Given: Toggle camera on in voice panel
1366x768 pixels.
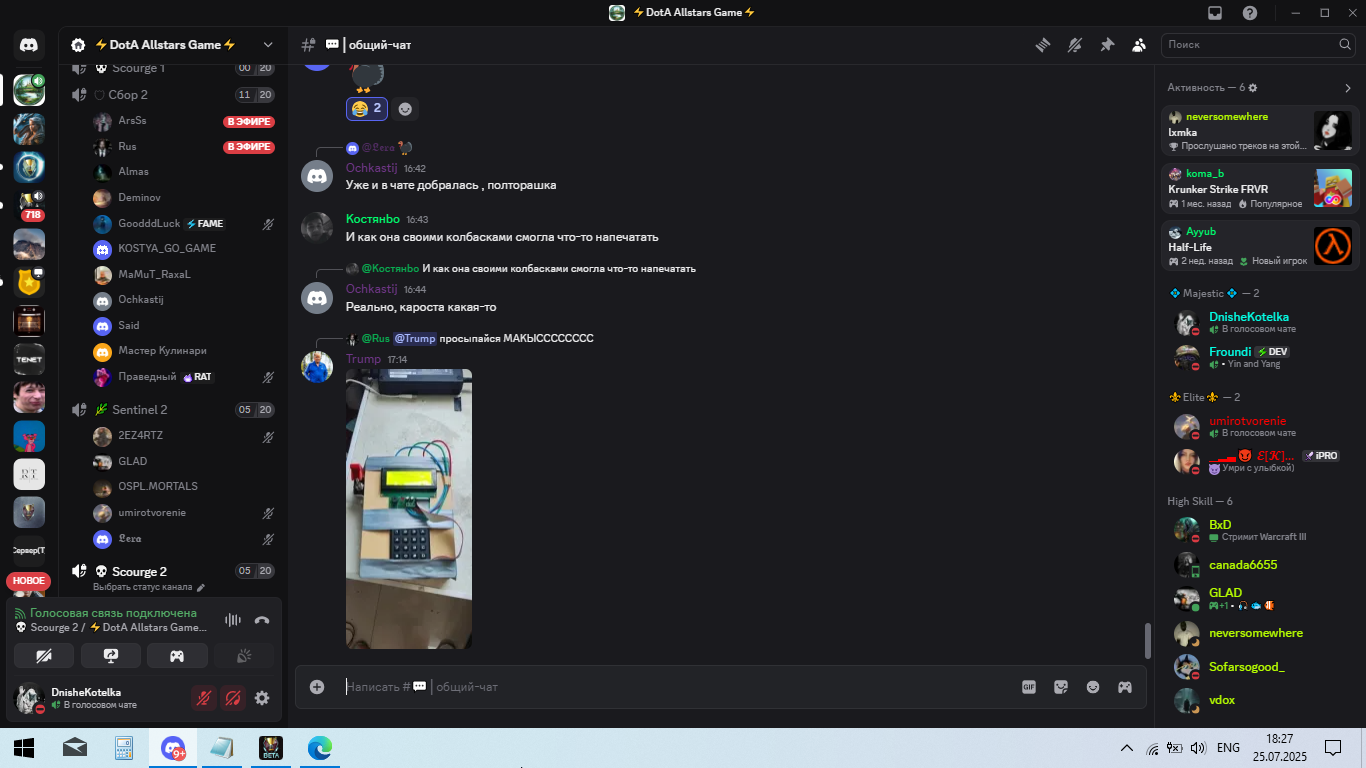Looking at the screenshot, I should 44,656.
